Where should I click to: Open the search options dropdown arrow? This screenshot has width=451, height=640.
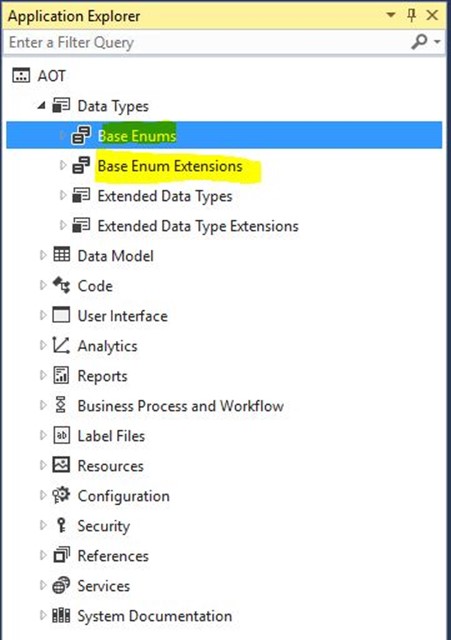(438, 42)
